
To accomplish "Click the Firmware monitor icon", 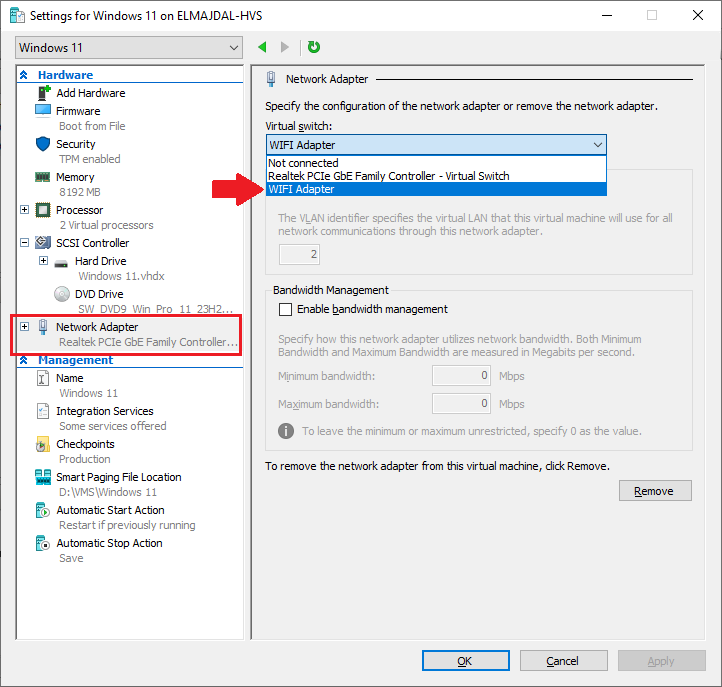I will (x=43, y=111).
